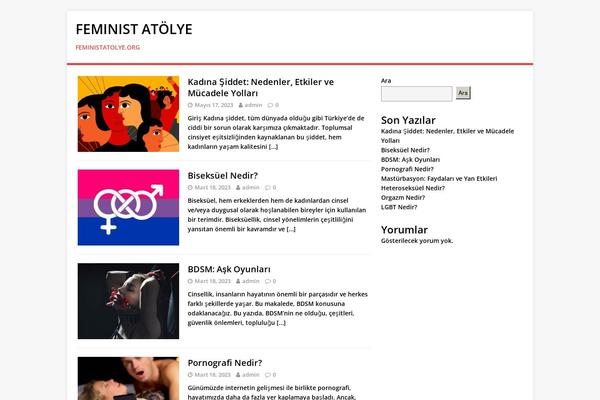Open admin author link on Biseksüel Nedir? post
The height and width of the screenshot is (400, 600).
[251, 188]
